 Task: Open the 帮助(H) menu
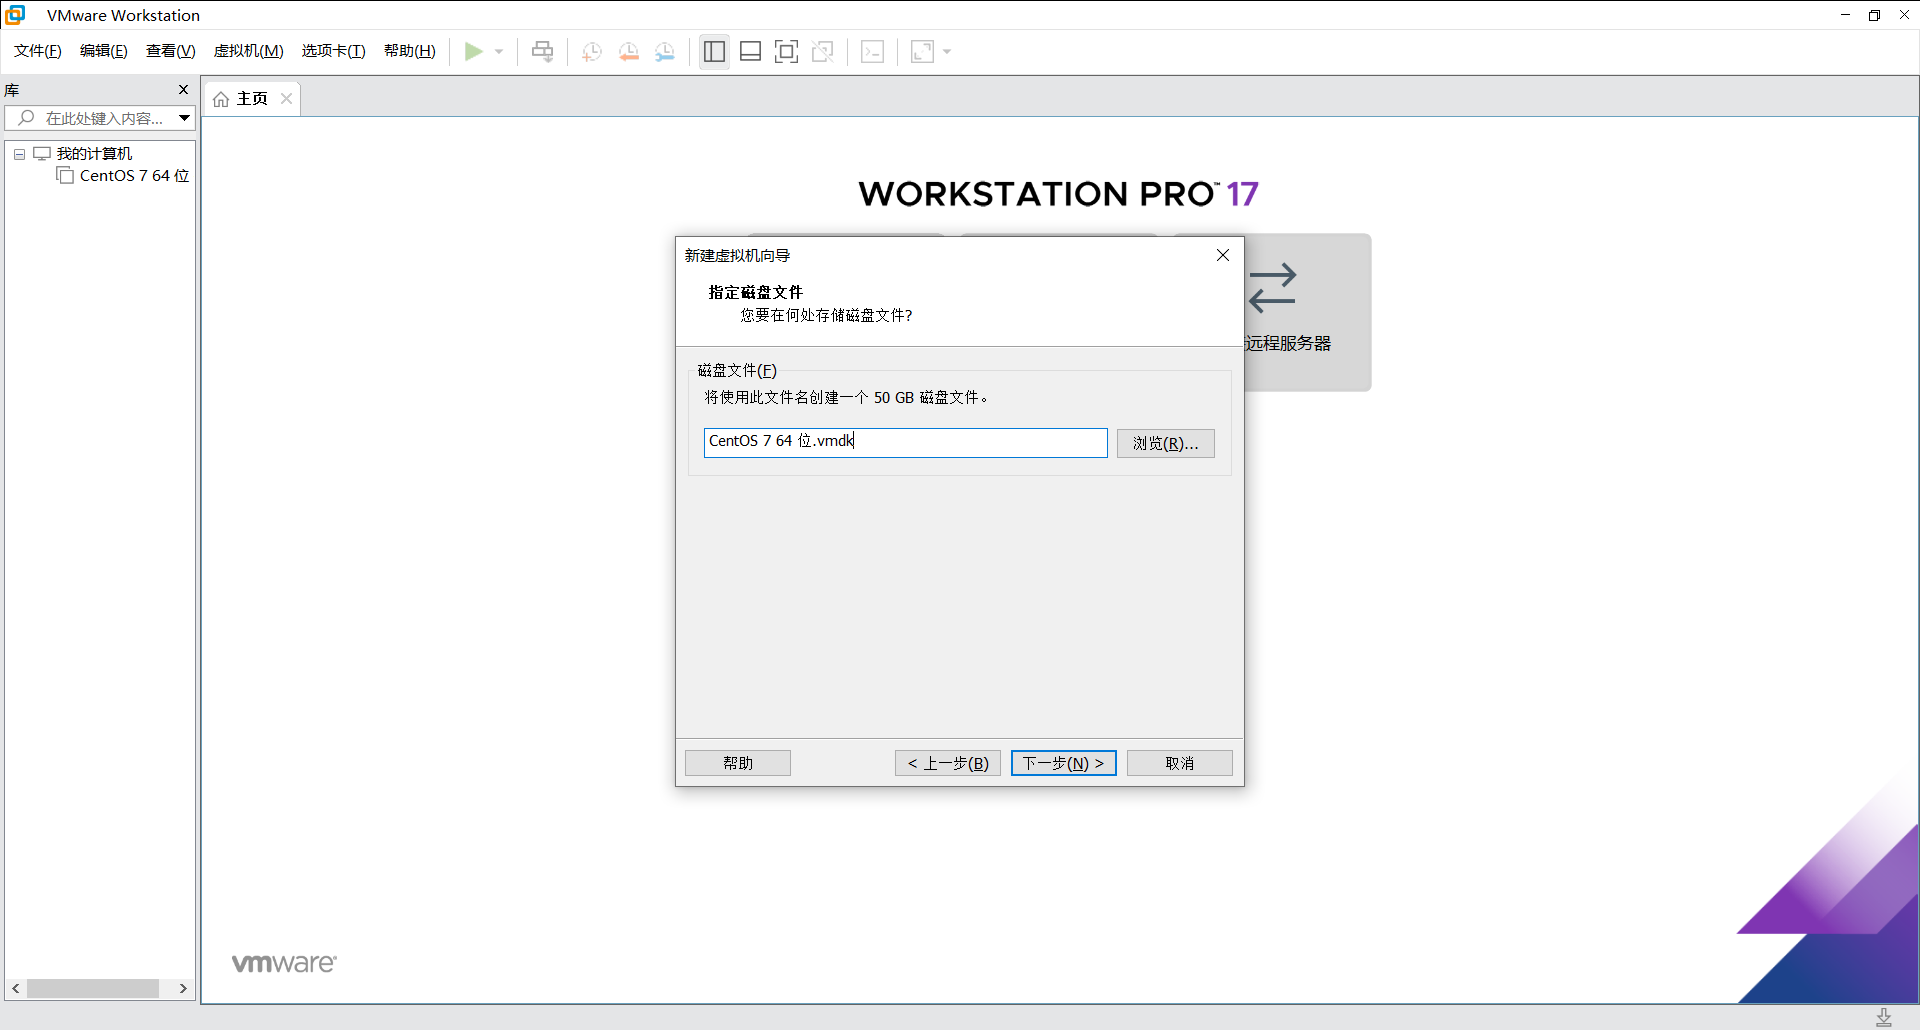point(410,51)
